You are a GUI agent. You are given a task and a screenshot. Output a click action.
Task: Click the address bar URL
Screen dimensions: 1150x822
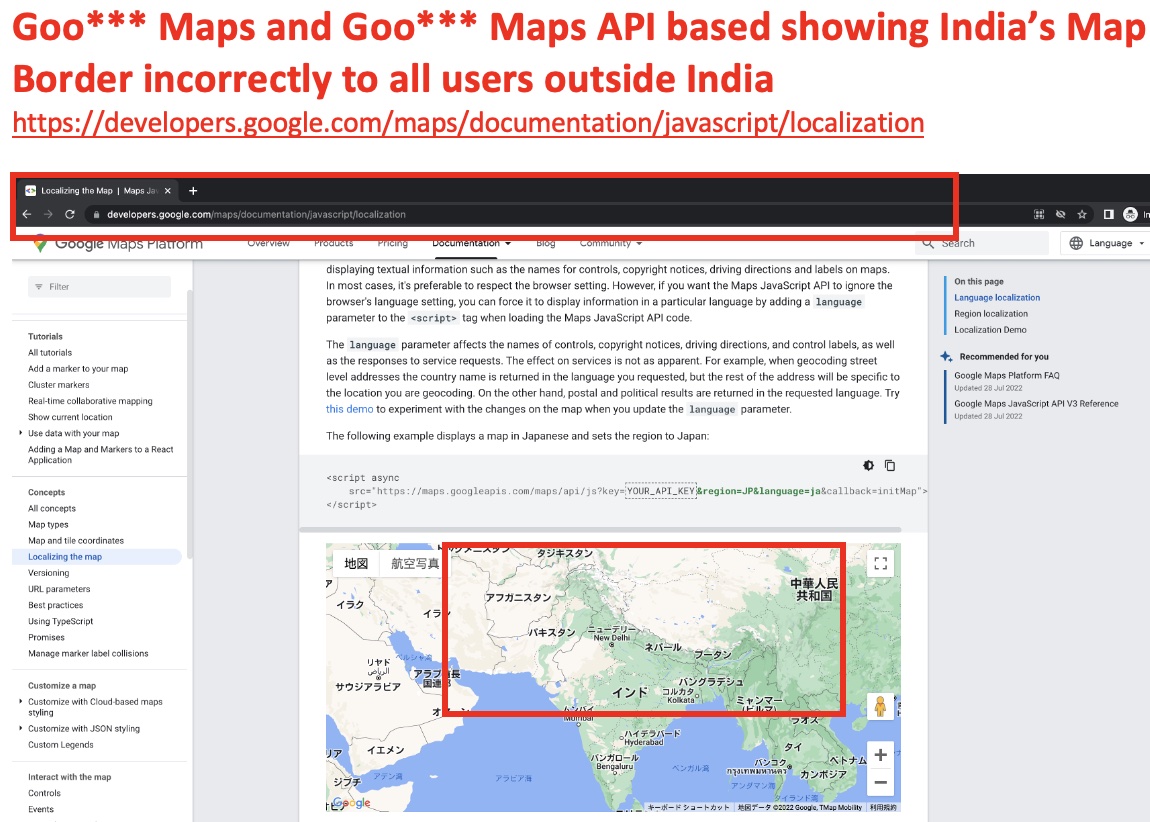(x=256, y=215)
